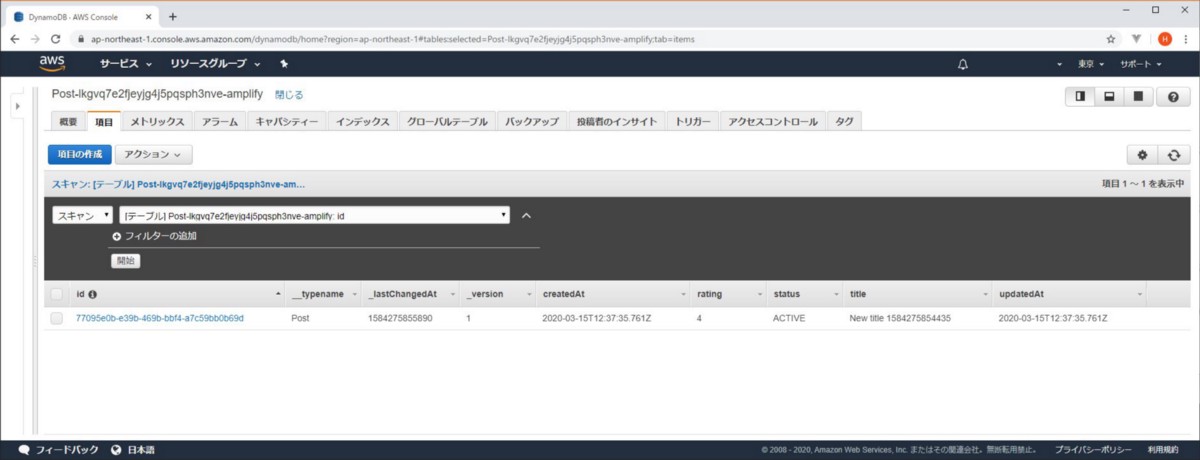Click the site lock icon in address bar
The image size is (1200, 460).
(82, 39)
